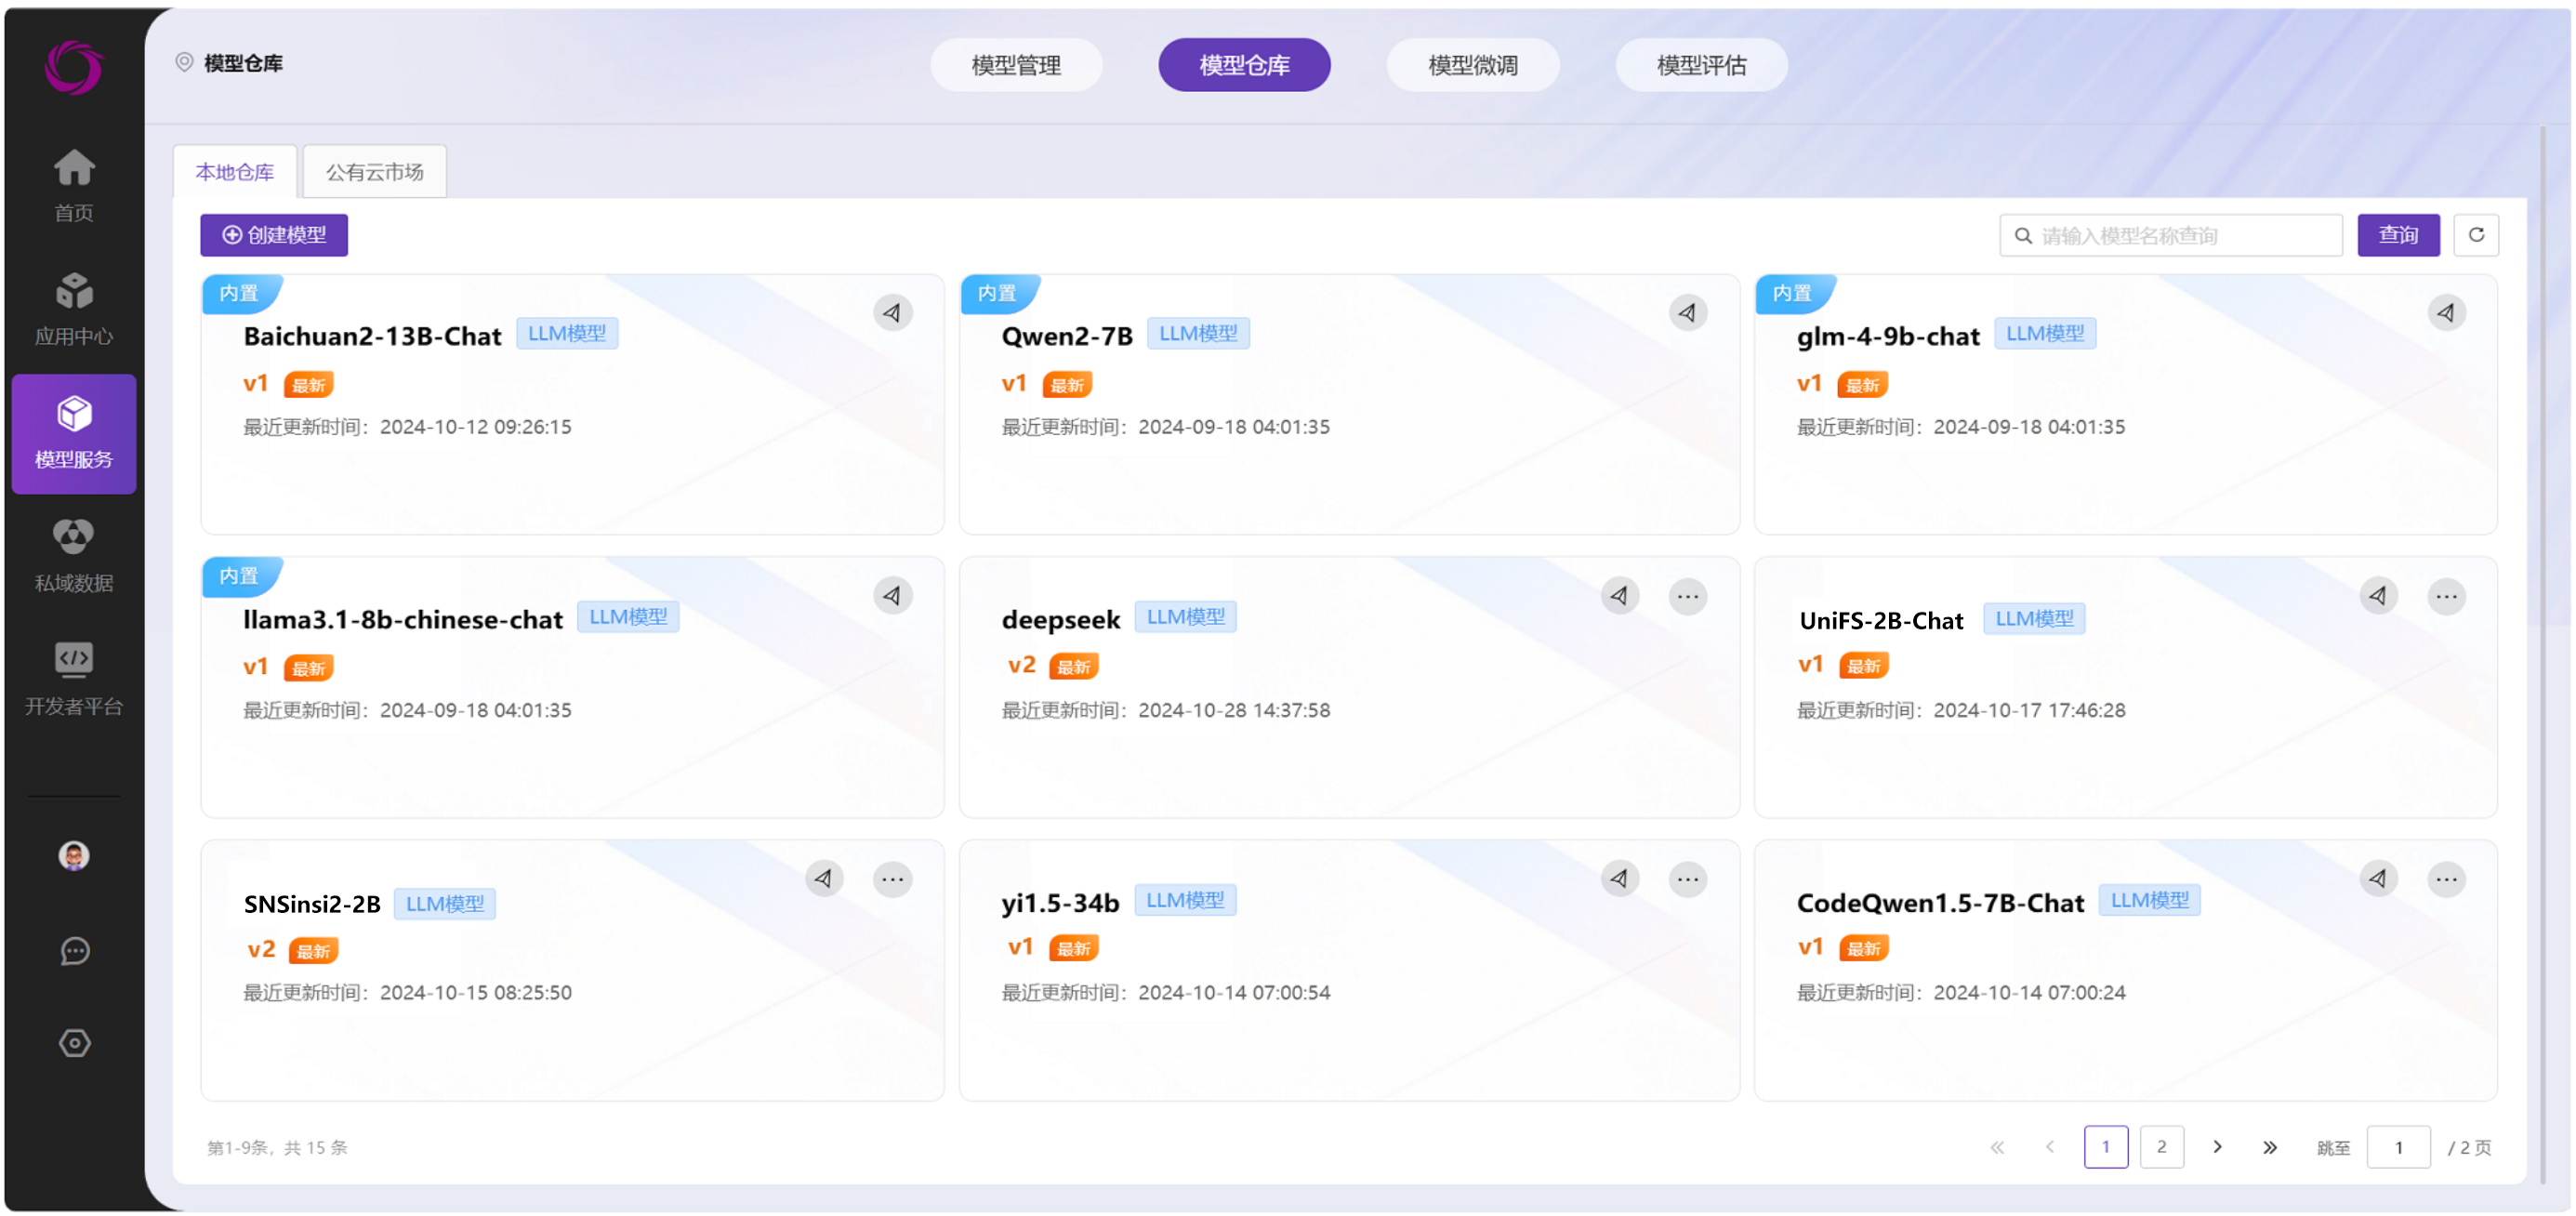Click publish icon on Qwen2-7B card

[1687, 313]
